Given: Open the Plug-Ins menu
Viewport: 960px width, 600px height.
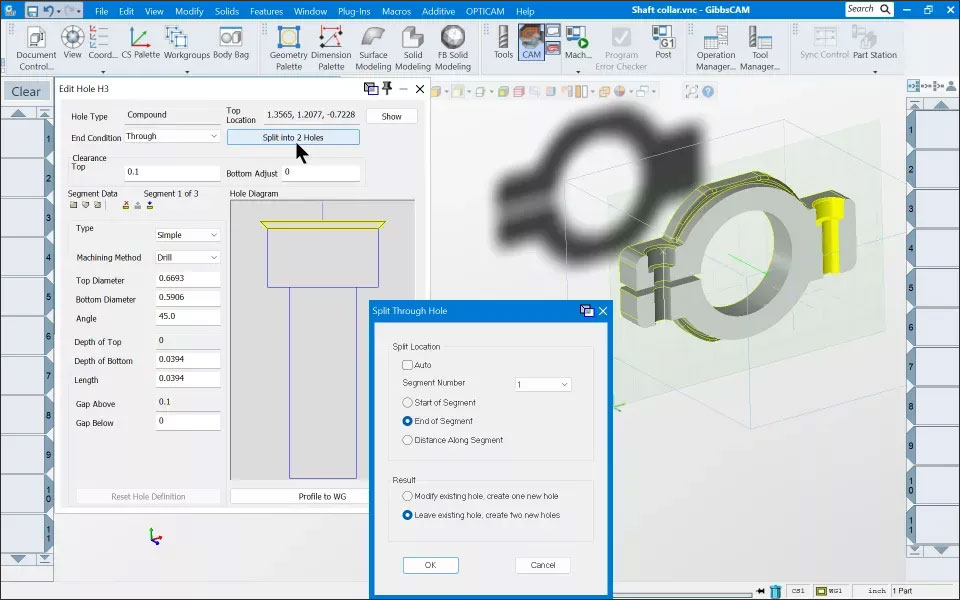Looking at the screenshot, I should [x=354, y=11].
